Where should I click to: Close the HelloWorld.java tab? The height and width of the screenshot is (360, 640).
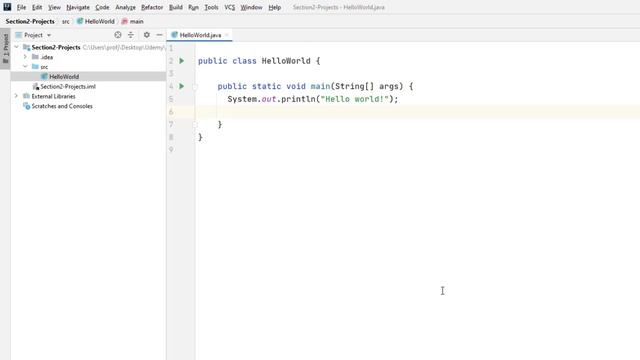coord(227,35)
